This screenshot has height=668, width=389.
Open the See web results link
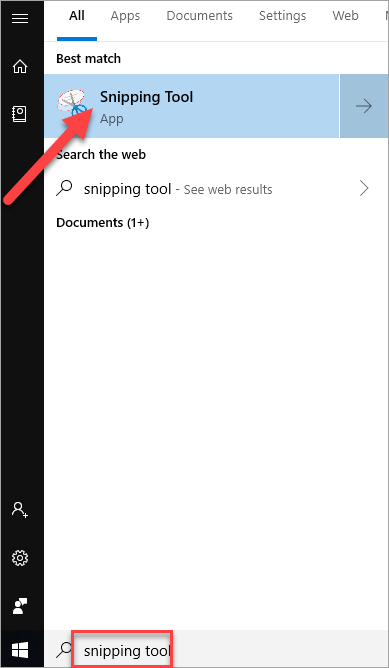(x=228, y=189)
